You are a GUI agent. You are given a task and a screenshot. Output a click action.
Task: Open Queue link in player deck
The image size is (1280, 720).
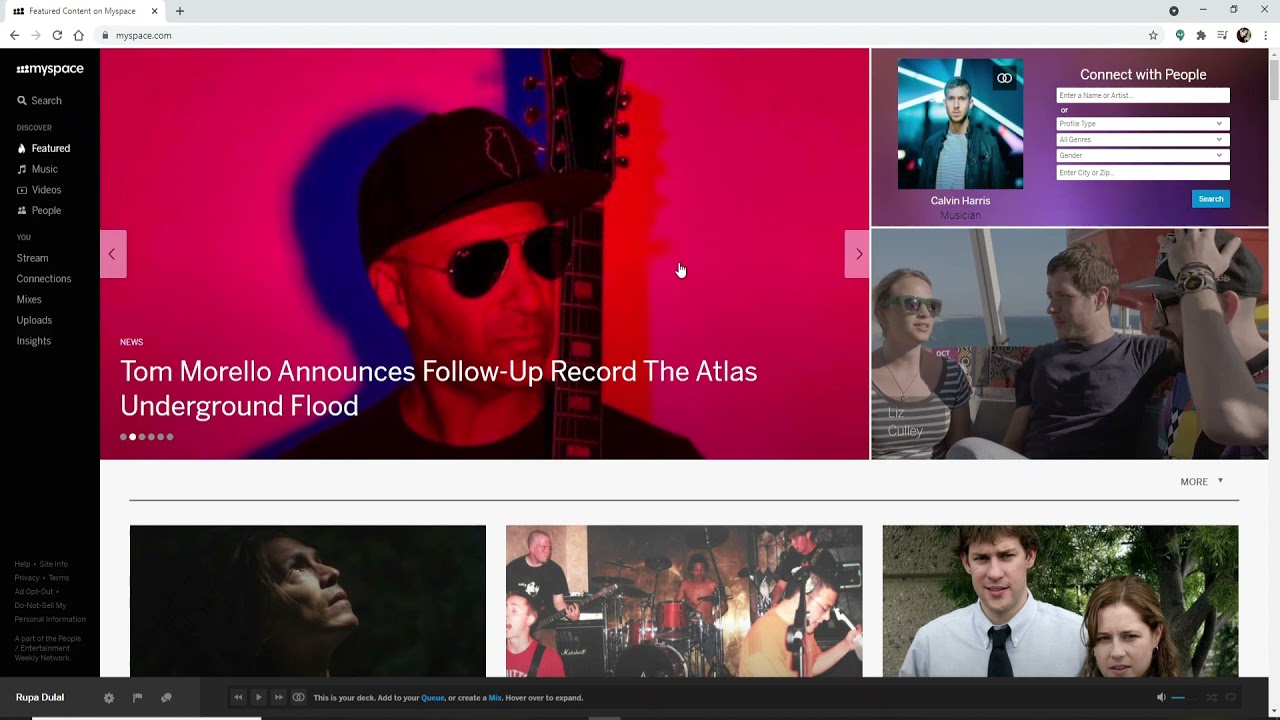(x=433, y=698)
